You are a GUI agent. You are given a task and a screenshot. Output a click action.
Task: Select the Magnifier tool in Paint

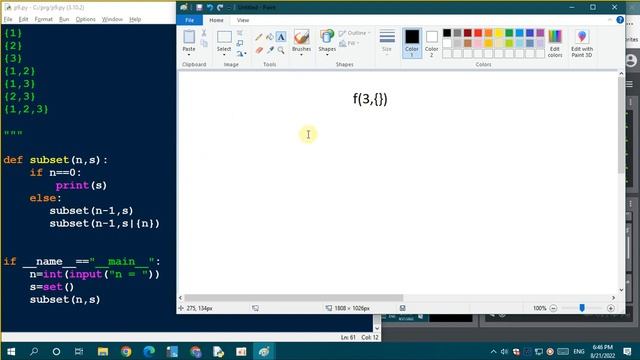pyautogui.click(x=281, y=50)
